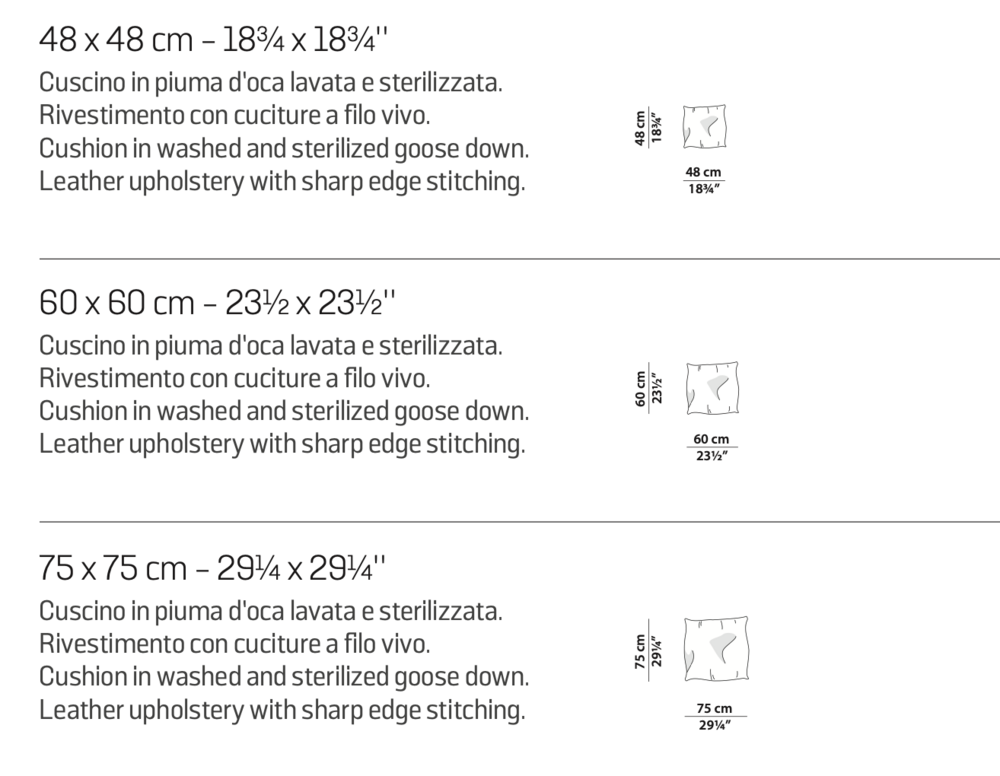Click the 60 cm cushion drawing
The image size is (1000, 776).
pos(712,388)
